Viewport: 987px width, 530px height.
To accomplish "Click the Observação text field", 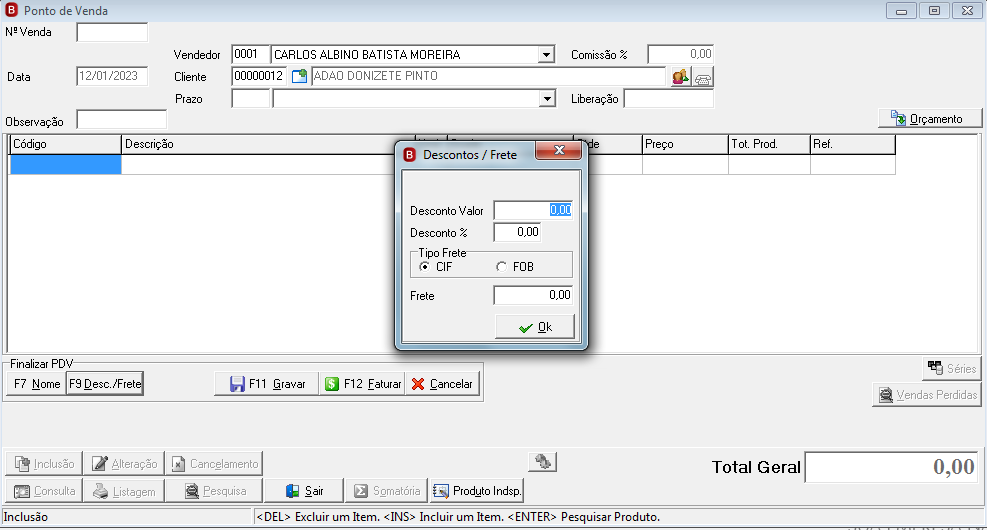I will 121,120.
